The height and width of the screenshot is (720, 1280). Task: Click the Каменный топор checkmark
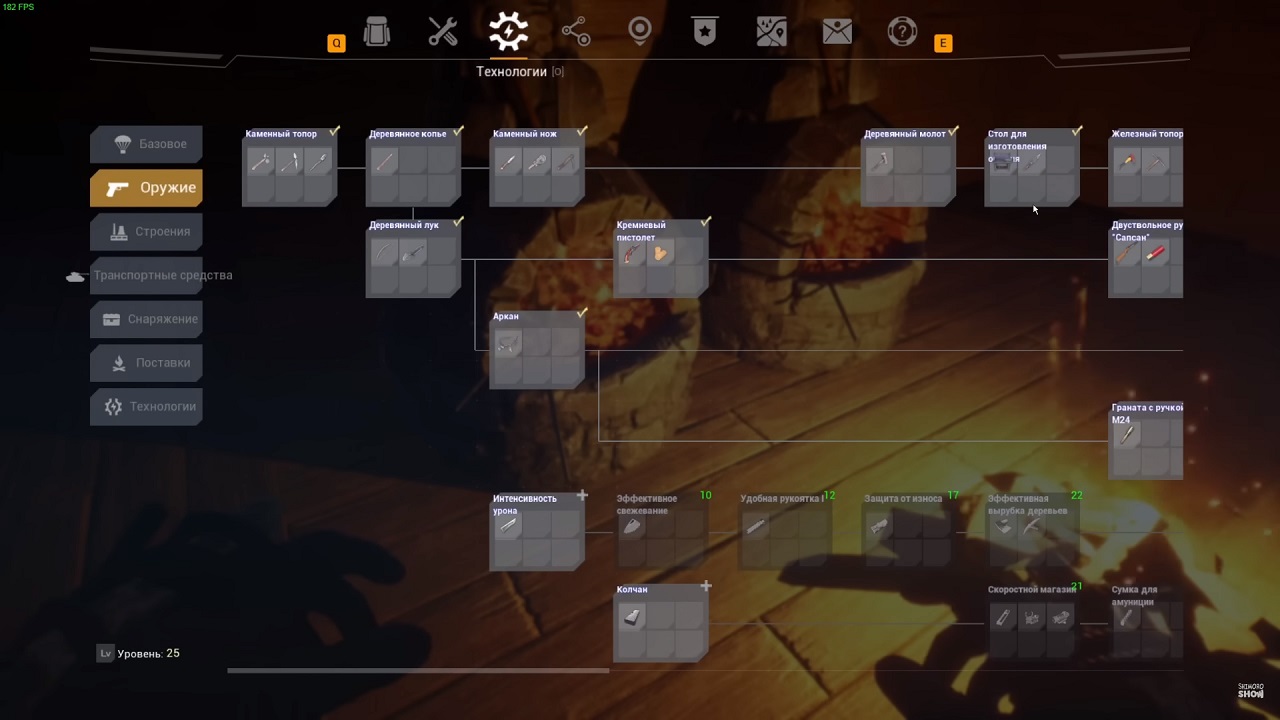(335, 131)
